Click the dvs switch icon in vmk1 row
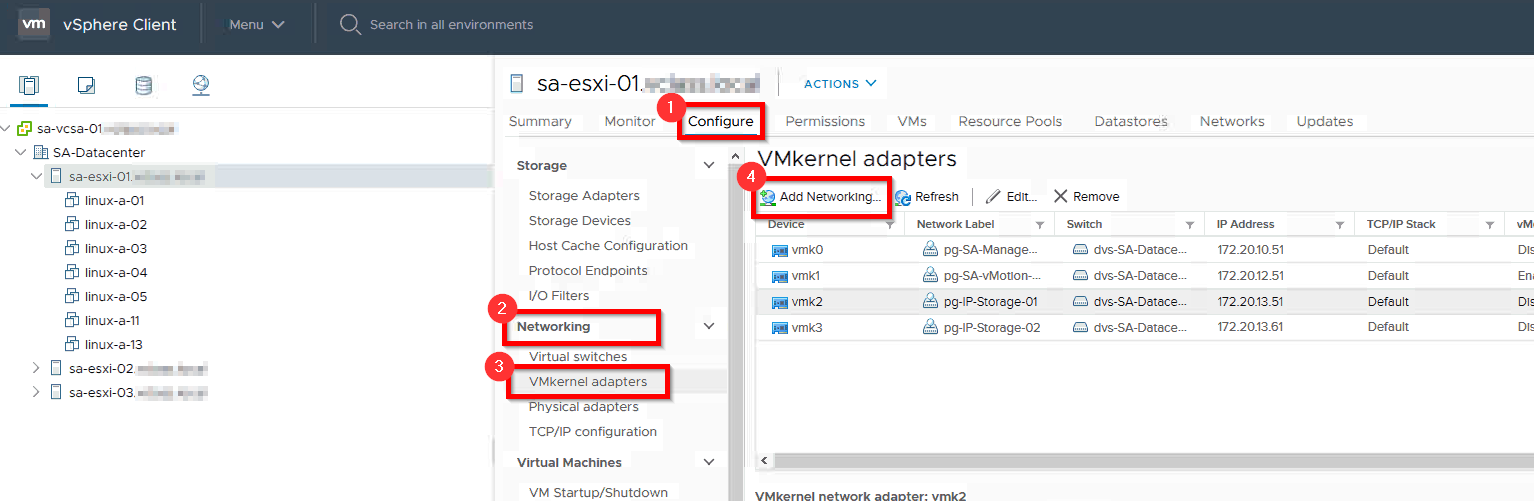This screenshot has width=1534, height=501. click(x=1080, y=276)
